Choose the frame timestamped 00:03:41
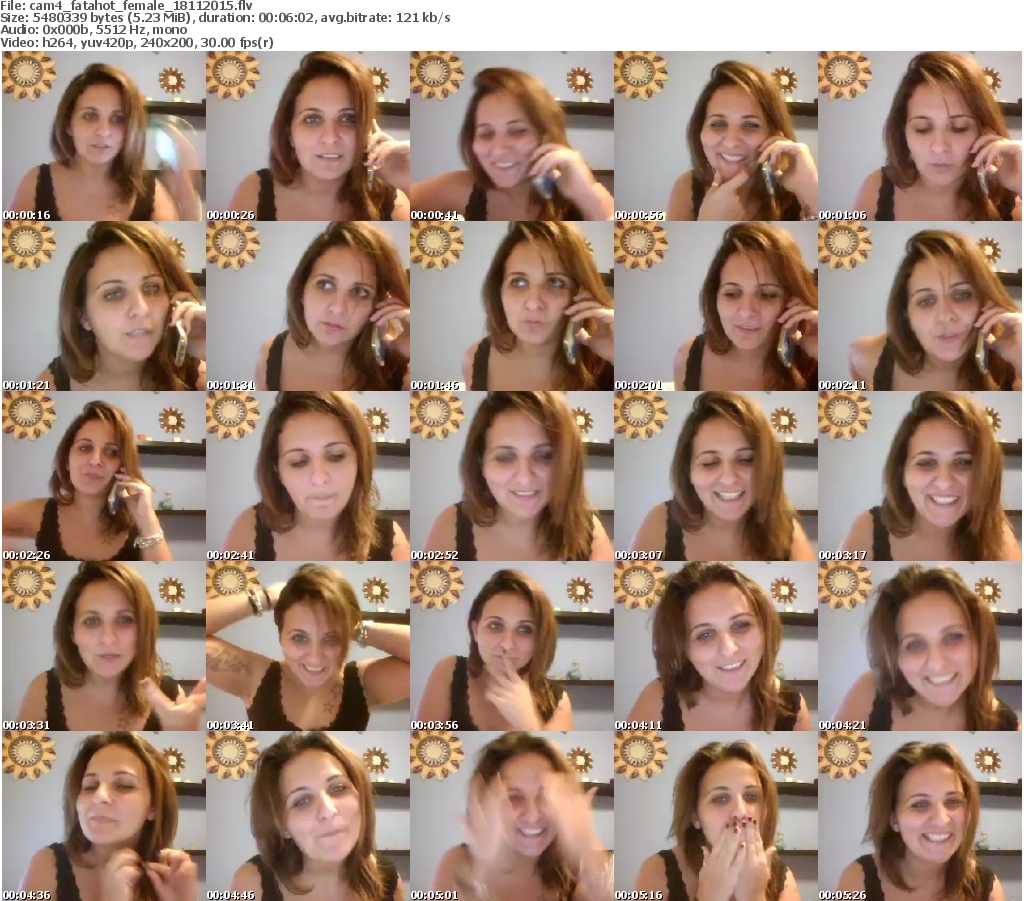Viewport: 1024px width, 901px height. 308,646
